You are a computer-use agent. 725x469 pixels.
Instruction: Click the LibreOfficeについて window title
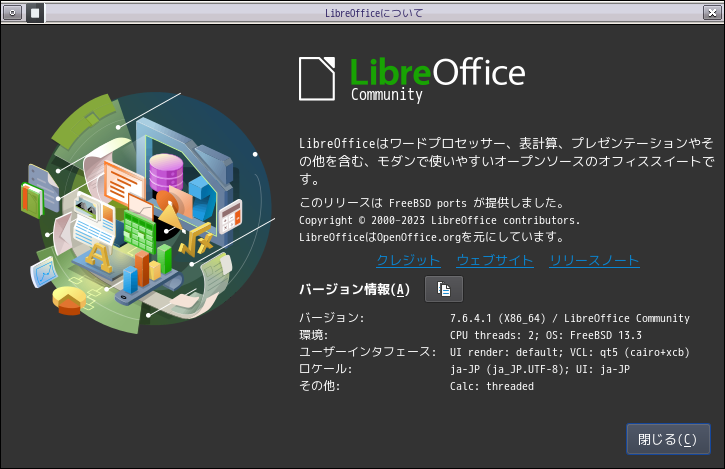coord(374,13)
